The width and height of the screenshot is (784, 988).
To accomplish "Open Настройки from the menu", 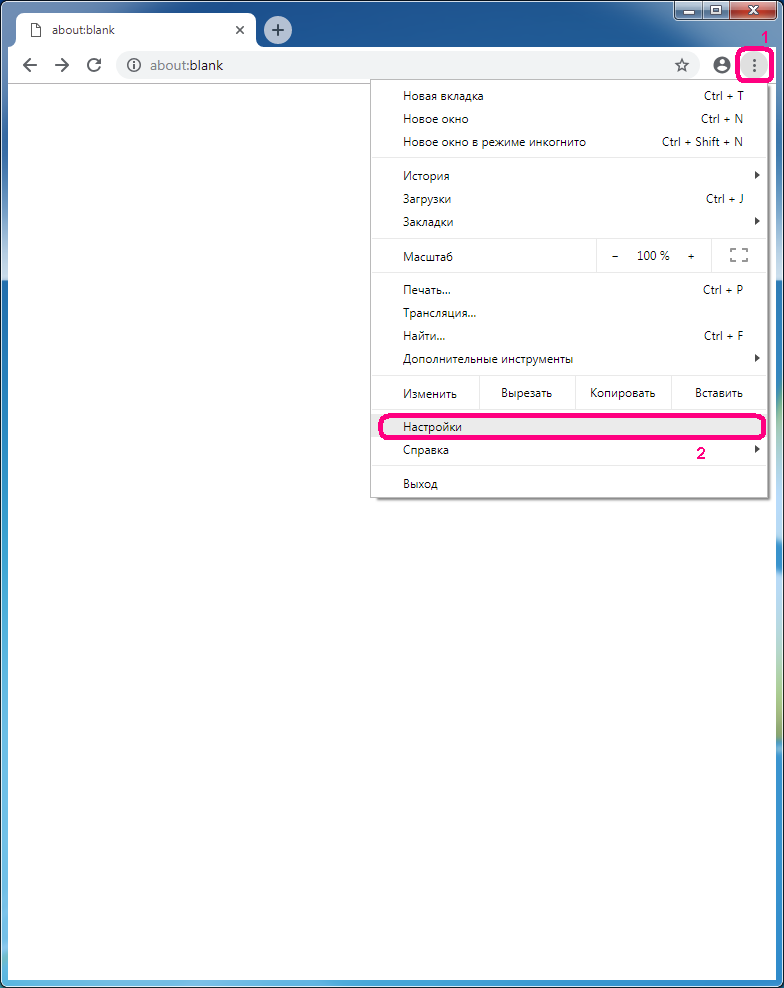I will point(570,427).
